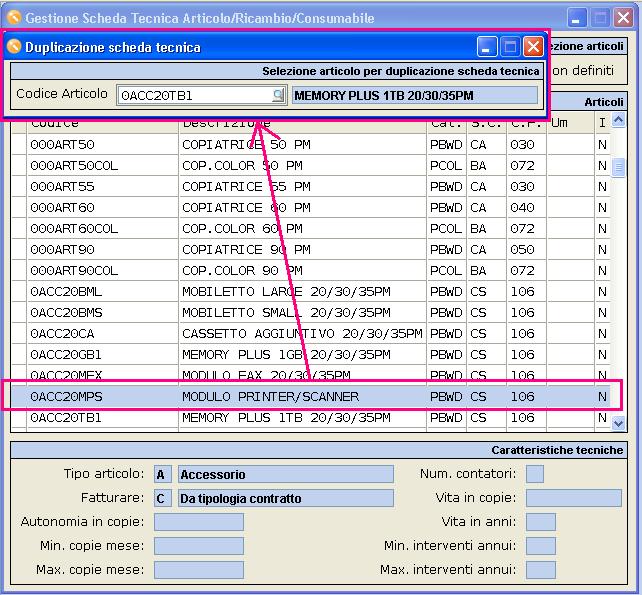Click the Accessorio description field
Image resolution: width=642 pixels, height=595 pixels.
(x=286, y=474)
